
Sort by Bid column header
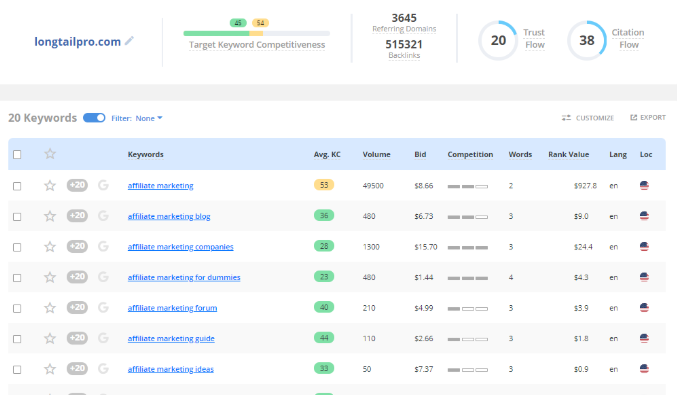click(x=420, y=155)
